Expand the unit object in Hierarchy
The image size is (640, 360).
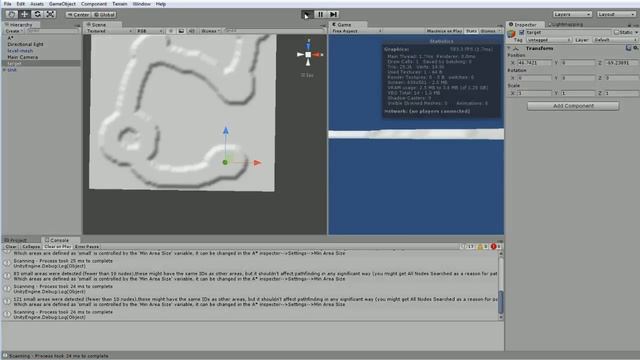pyautogui.click(x=4, y=70)
